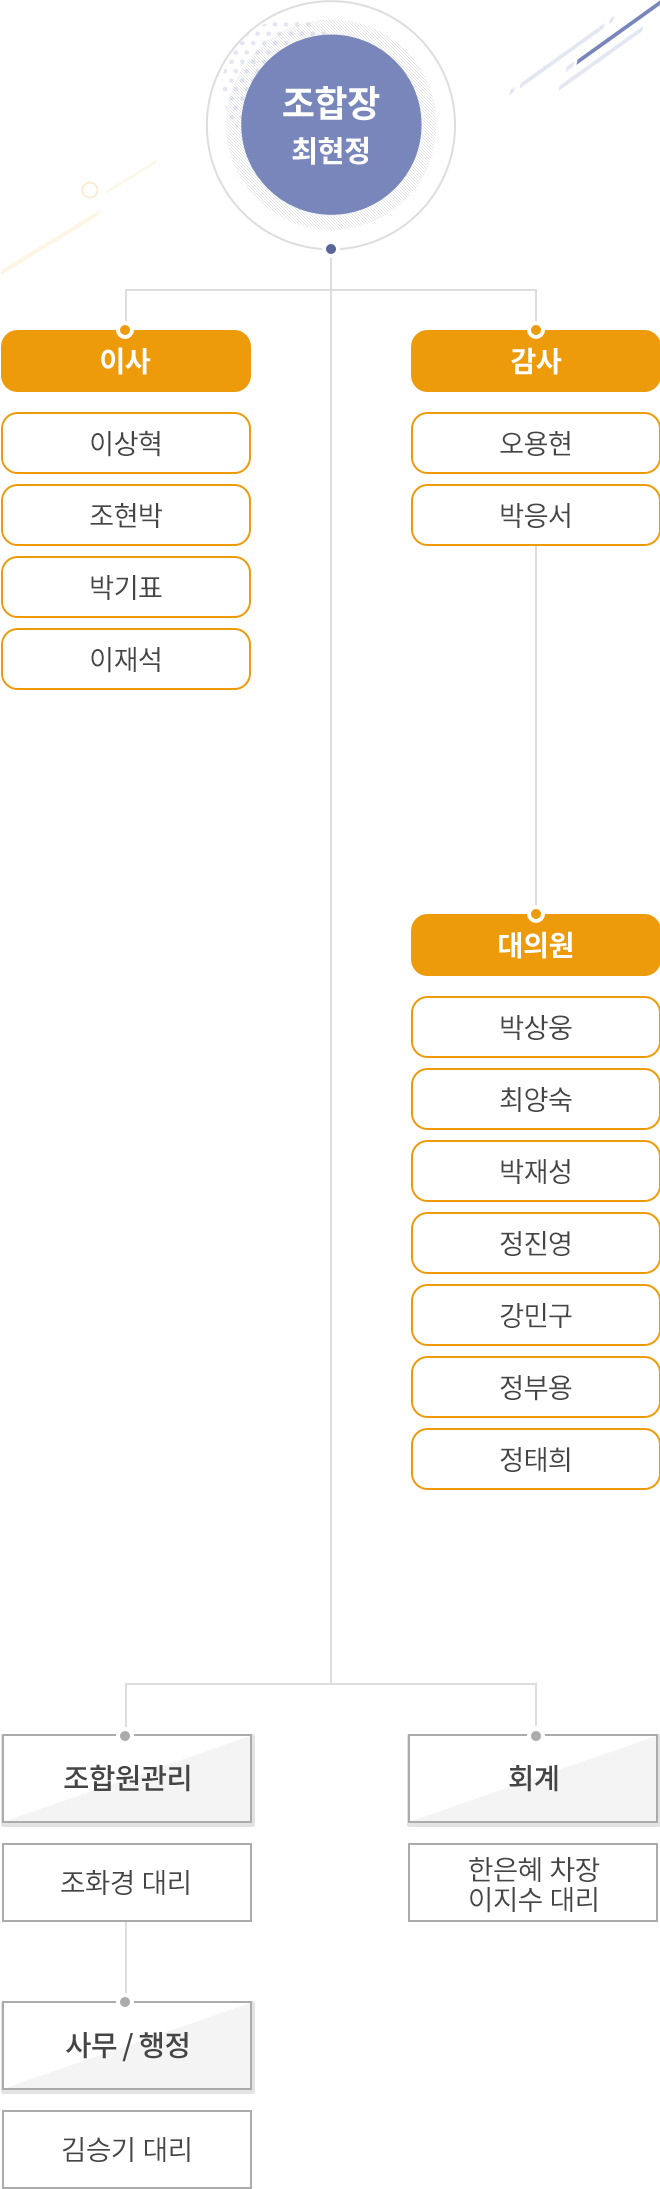Choose delegate 정진영
Screen dimensions: 660x2189
536,1243
